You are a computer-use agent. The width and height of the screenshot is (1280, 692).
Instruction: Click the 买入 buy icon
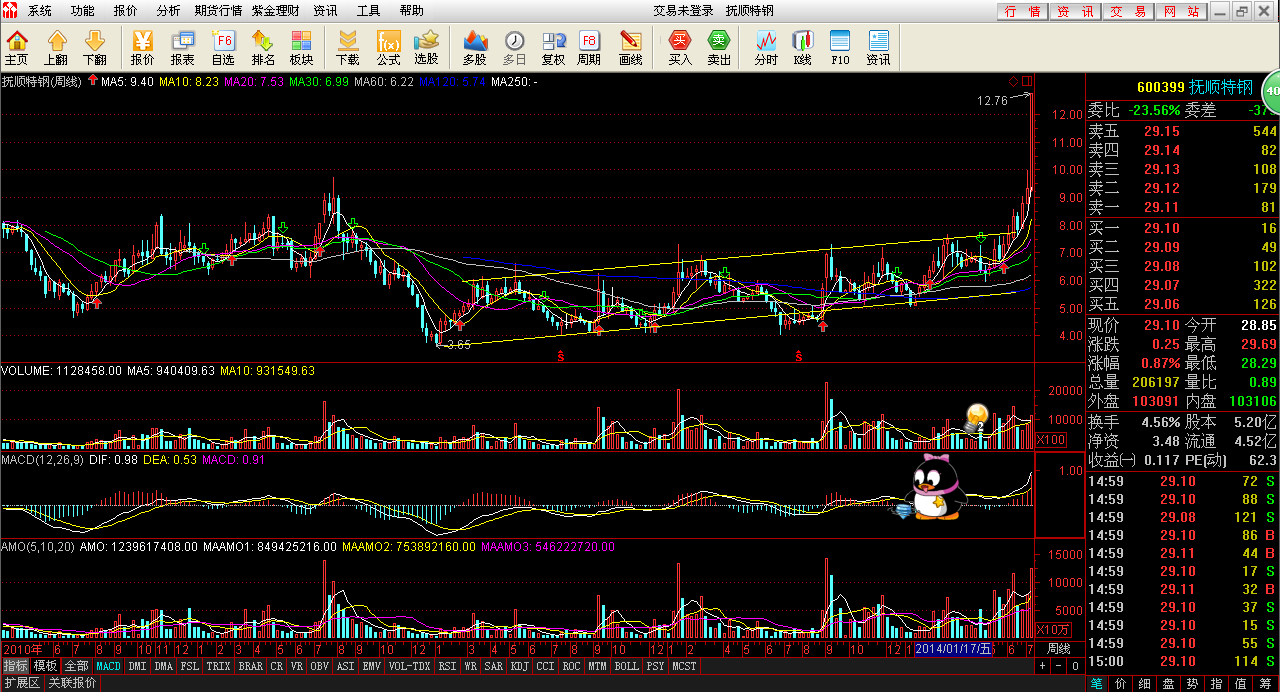680,47
